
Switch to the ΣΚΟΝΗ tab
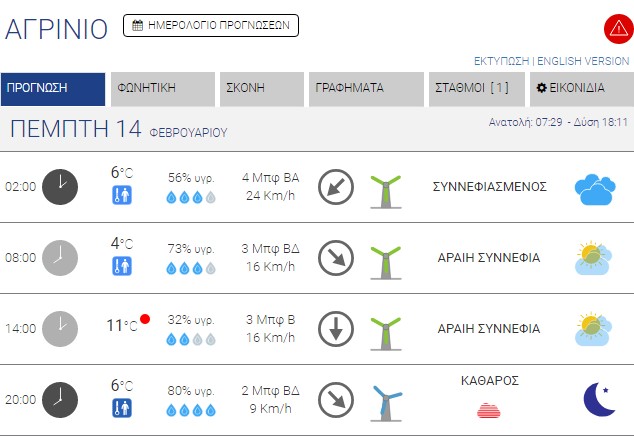tap(261, 88)
